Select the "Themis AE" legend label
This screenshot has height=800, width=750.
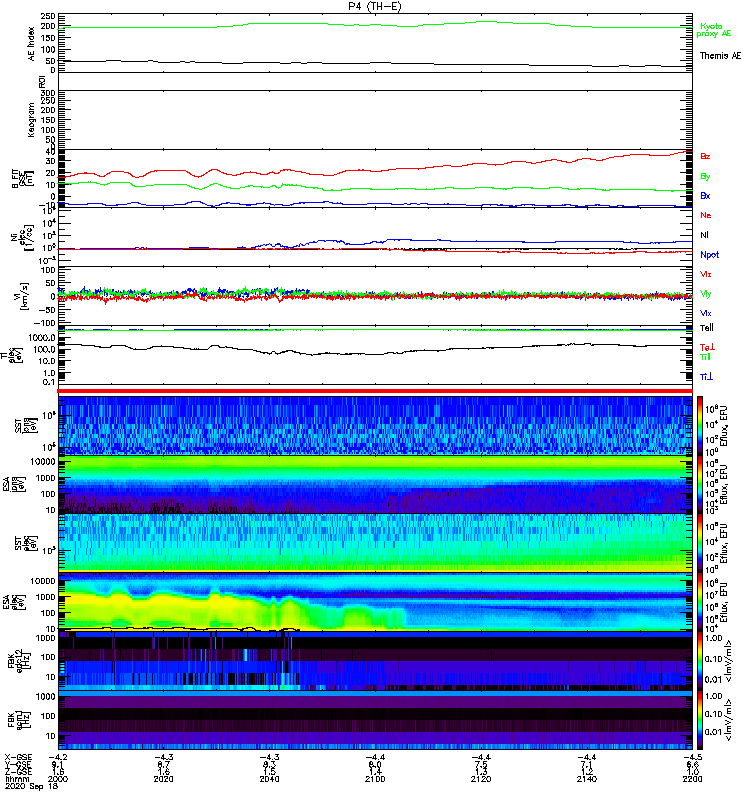pos(720,56)
